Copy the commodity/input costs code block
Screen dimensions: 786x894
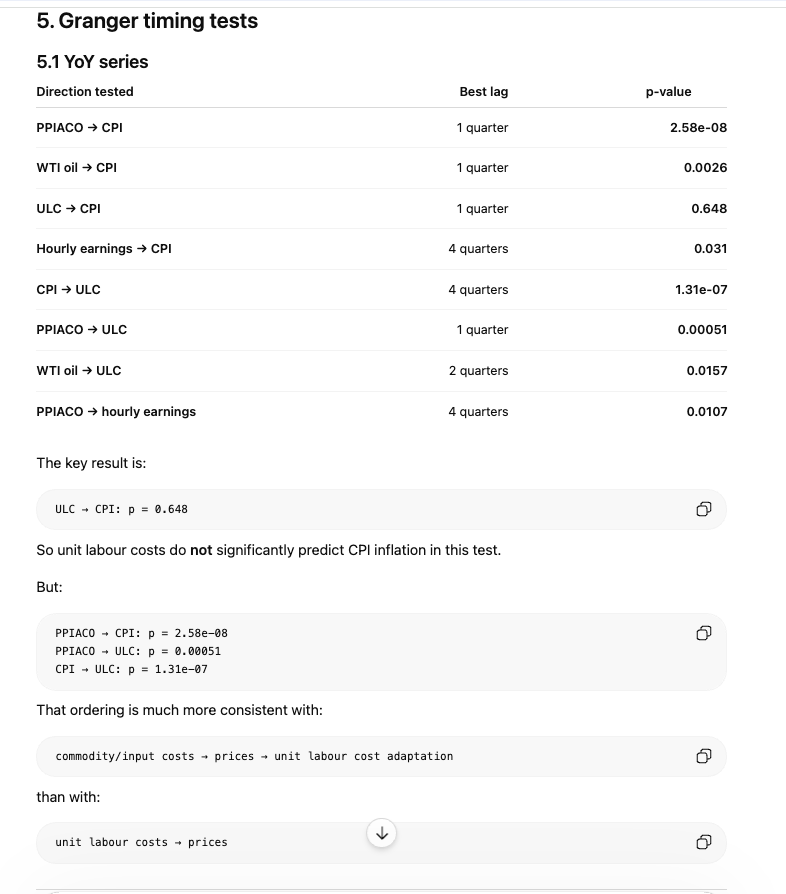click(704, 756)
